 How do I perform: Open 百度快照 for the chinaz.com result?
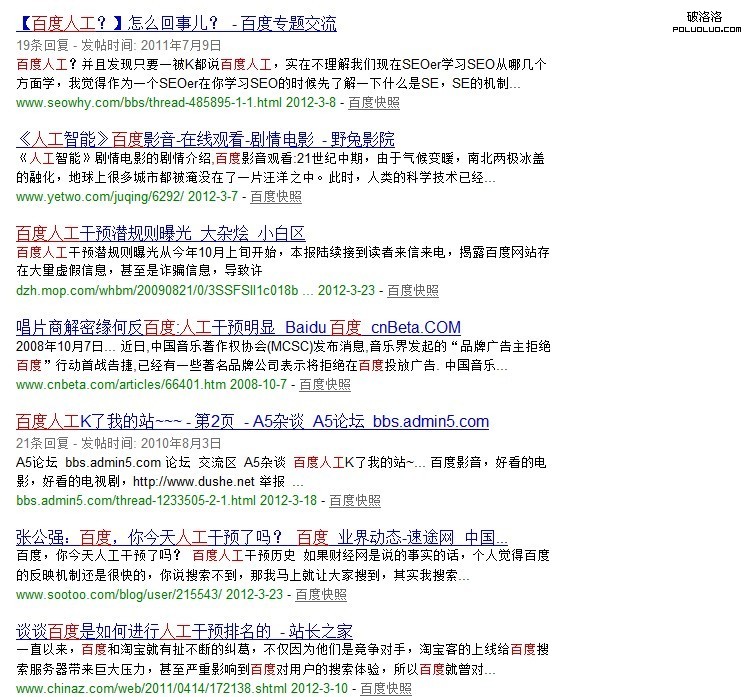385,689
